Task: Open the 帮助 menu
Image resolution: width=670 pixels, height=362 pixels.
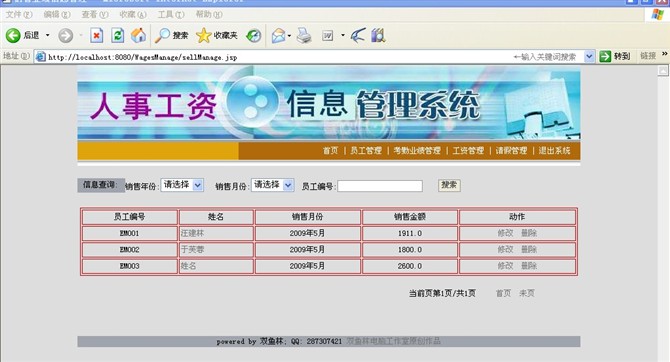Action: pos(209,15)
